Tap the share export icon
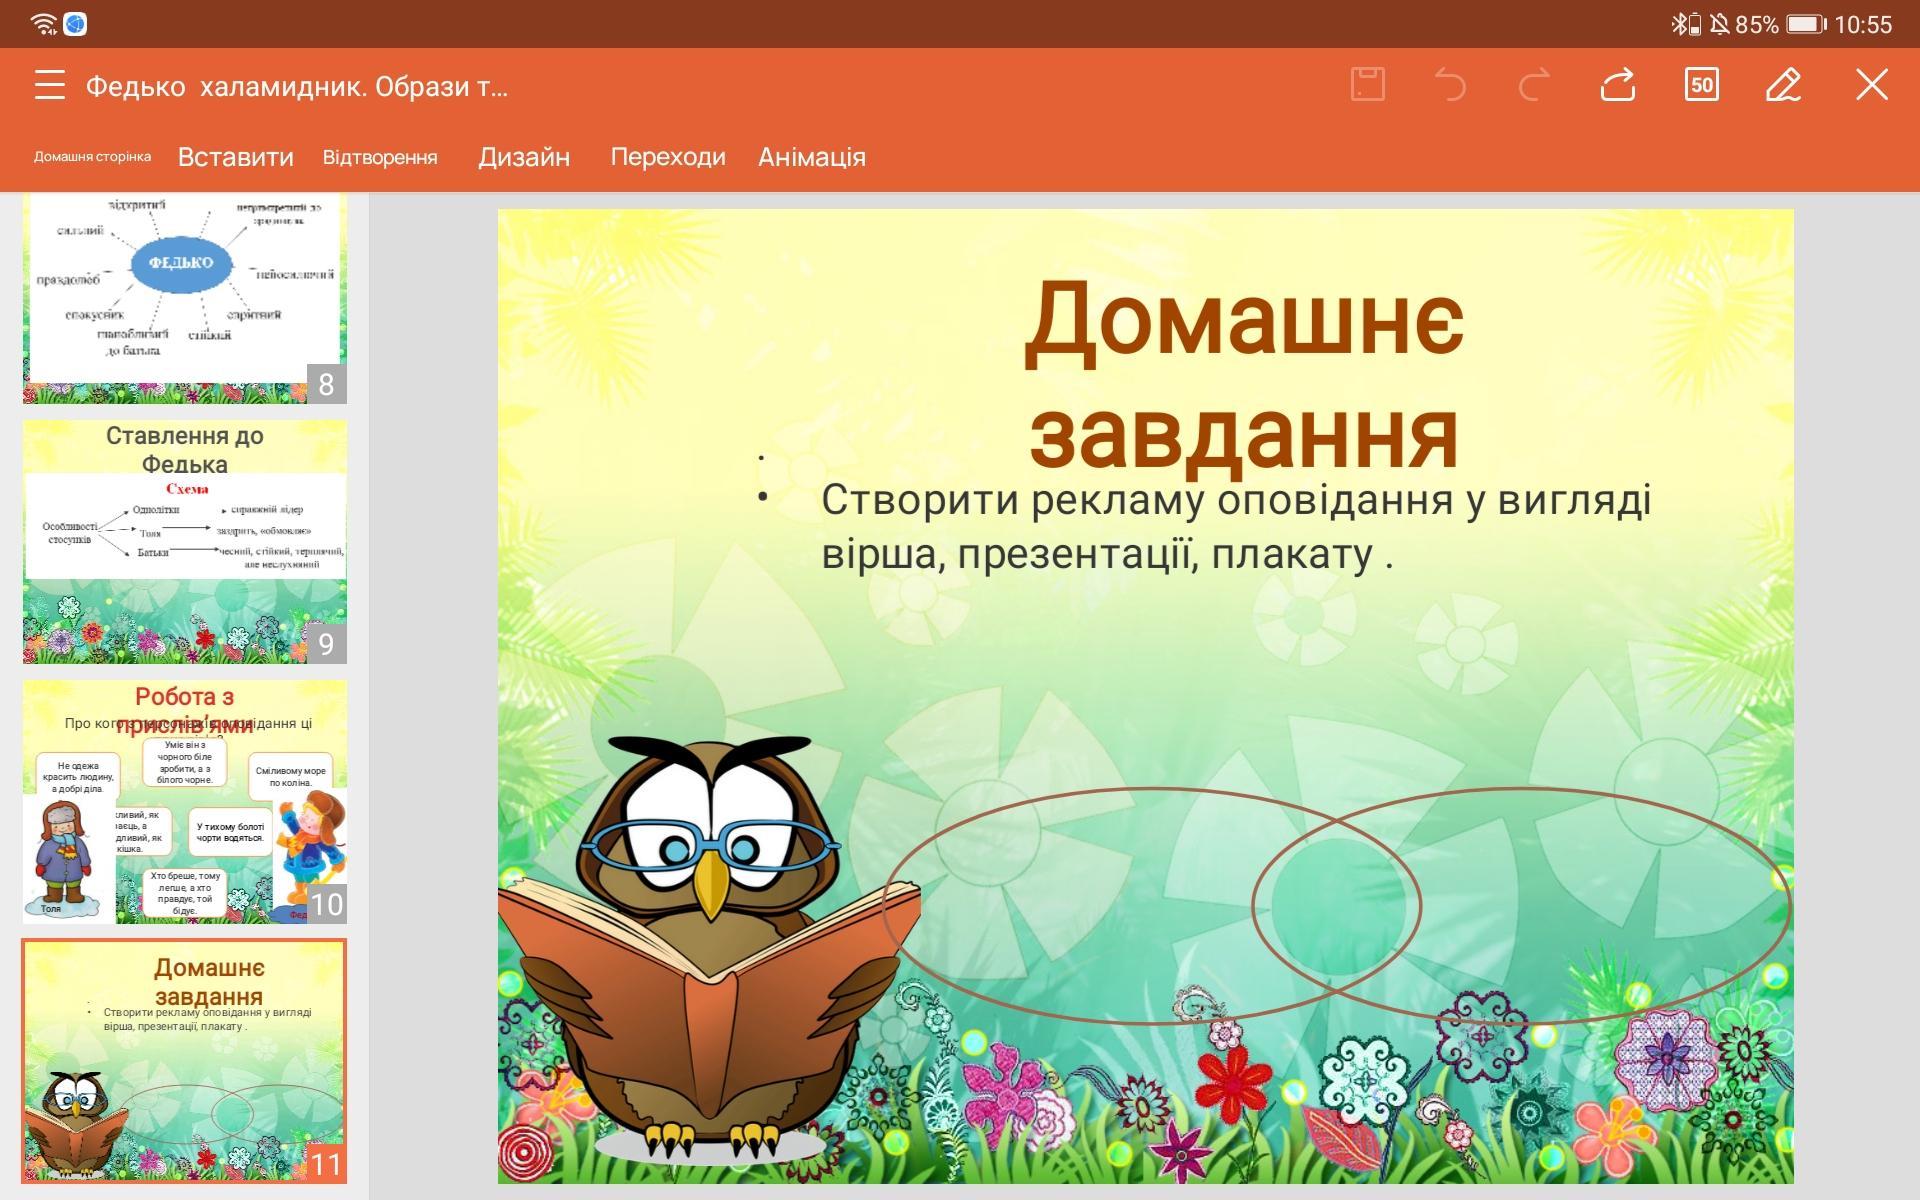Image resolution: width=1920 pixels, height=1200 pixels. [x=1617, y=85]
